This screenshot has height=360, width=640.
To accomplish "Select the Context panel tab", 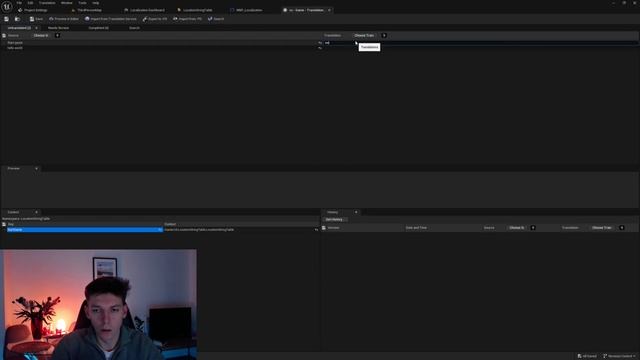I will pyautogui.click(x=13, y=212).
